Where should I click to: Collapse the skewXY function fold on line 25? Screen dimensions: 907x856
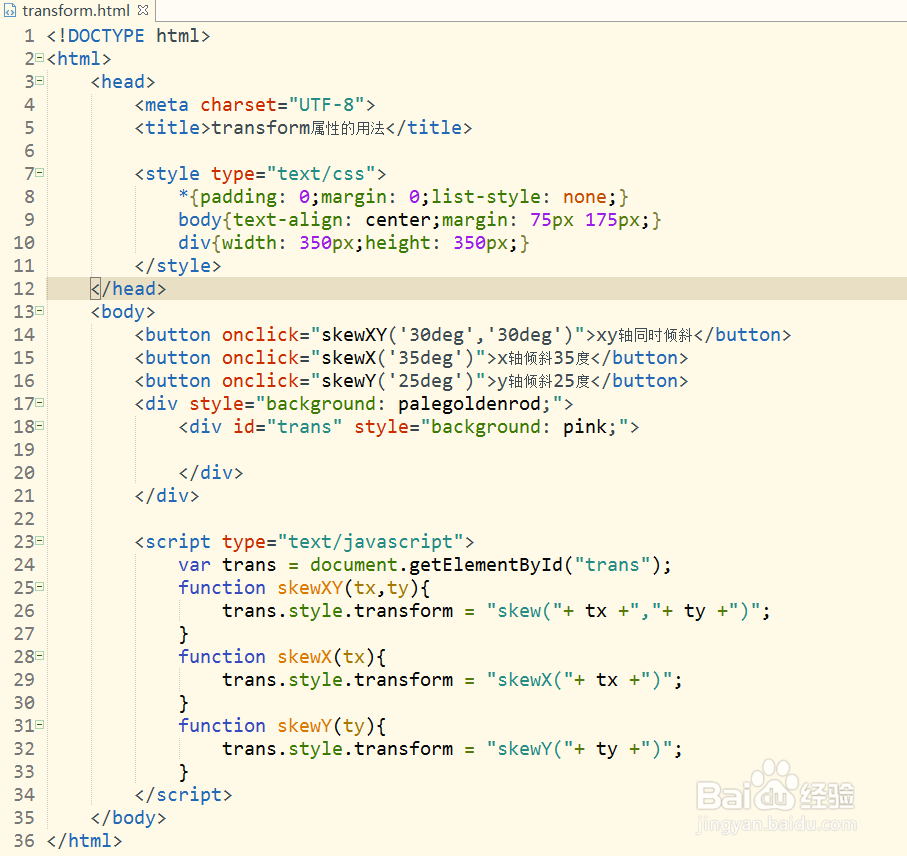click(x=39, y=587)
